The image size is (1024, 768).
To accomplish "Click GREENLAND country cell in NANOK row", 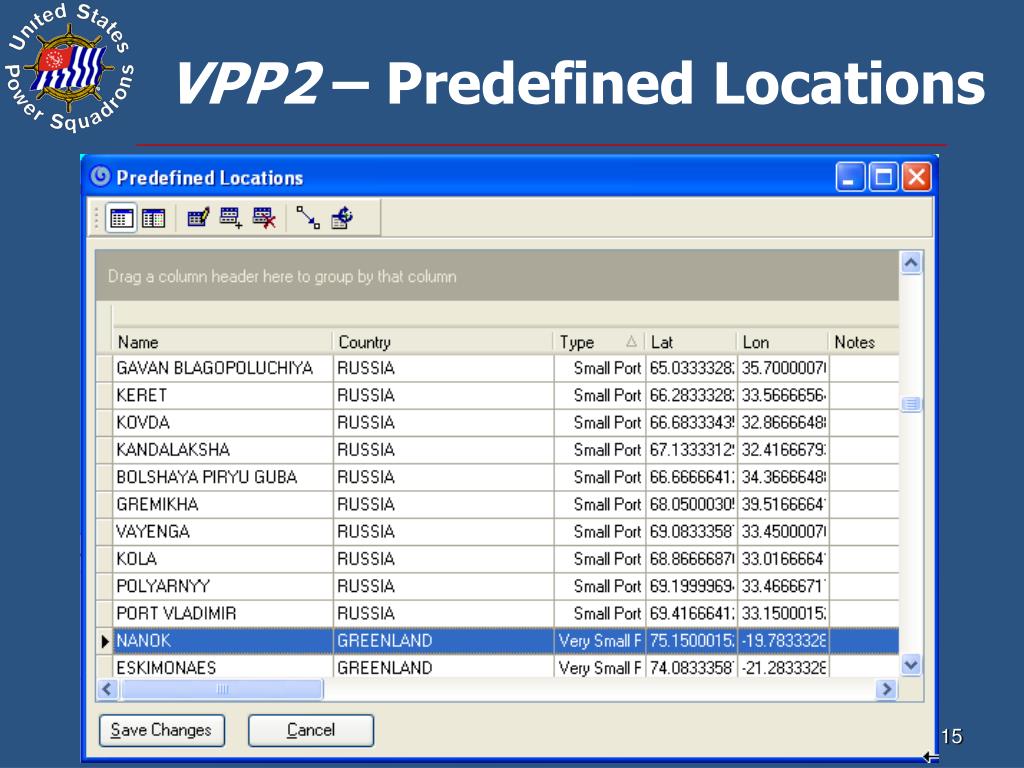I will [443, 641].
